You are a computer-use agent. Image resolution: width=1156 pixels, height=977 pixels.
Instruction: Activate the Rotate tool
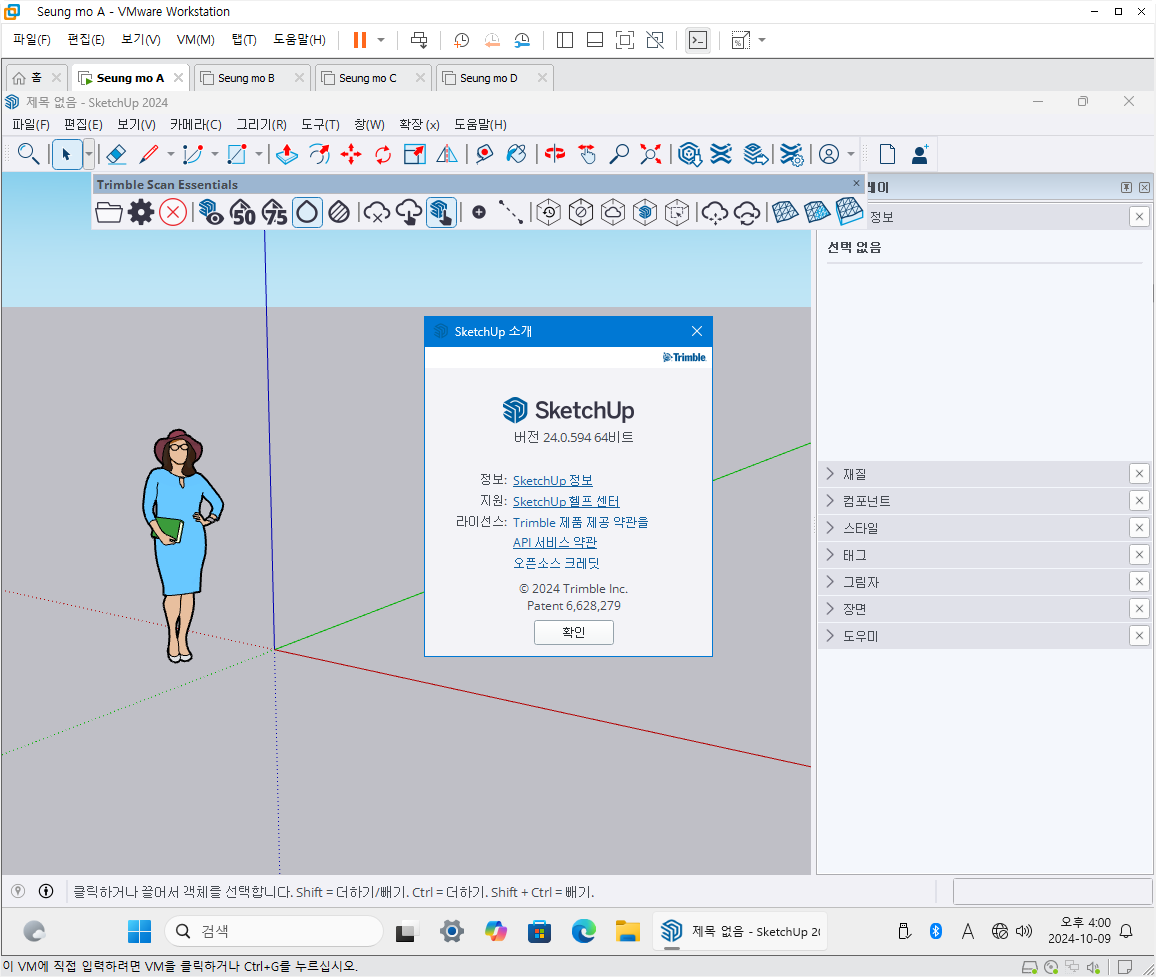pos(383,154)
